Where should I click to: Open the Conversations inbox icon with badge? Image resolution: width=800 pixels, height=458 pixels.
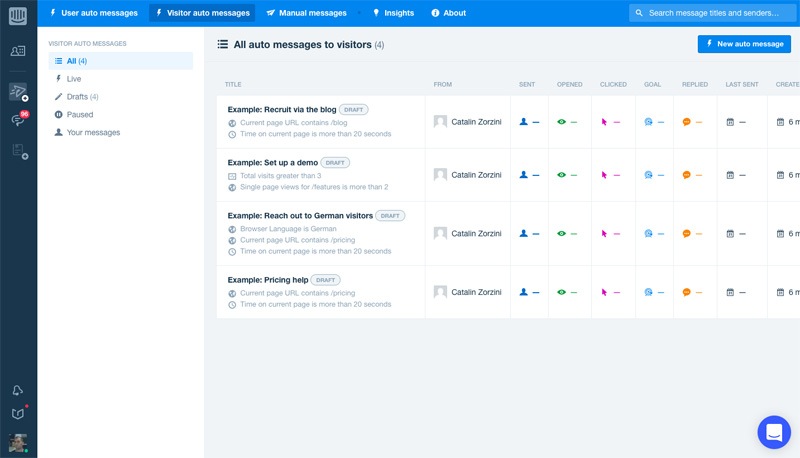click(x=19, y=119)
